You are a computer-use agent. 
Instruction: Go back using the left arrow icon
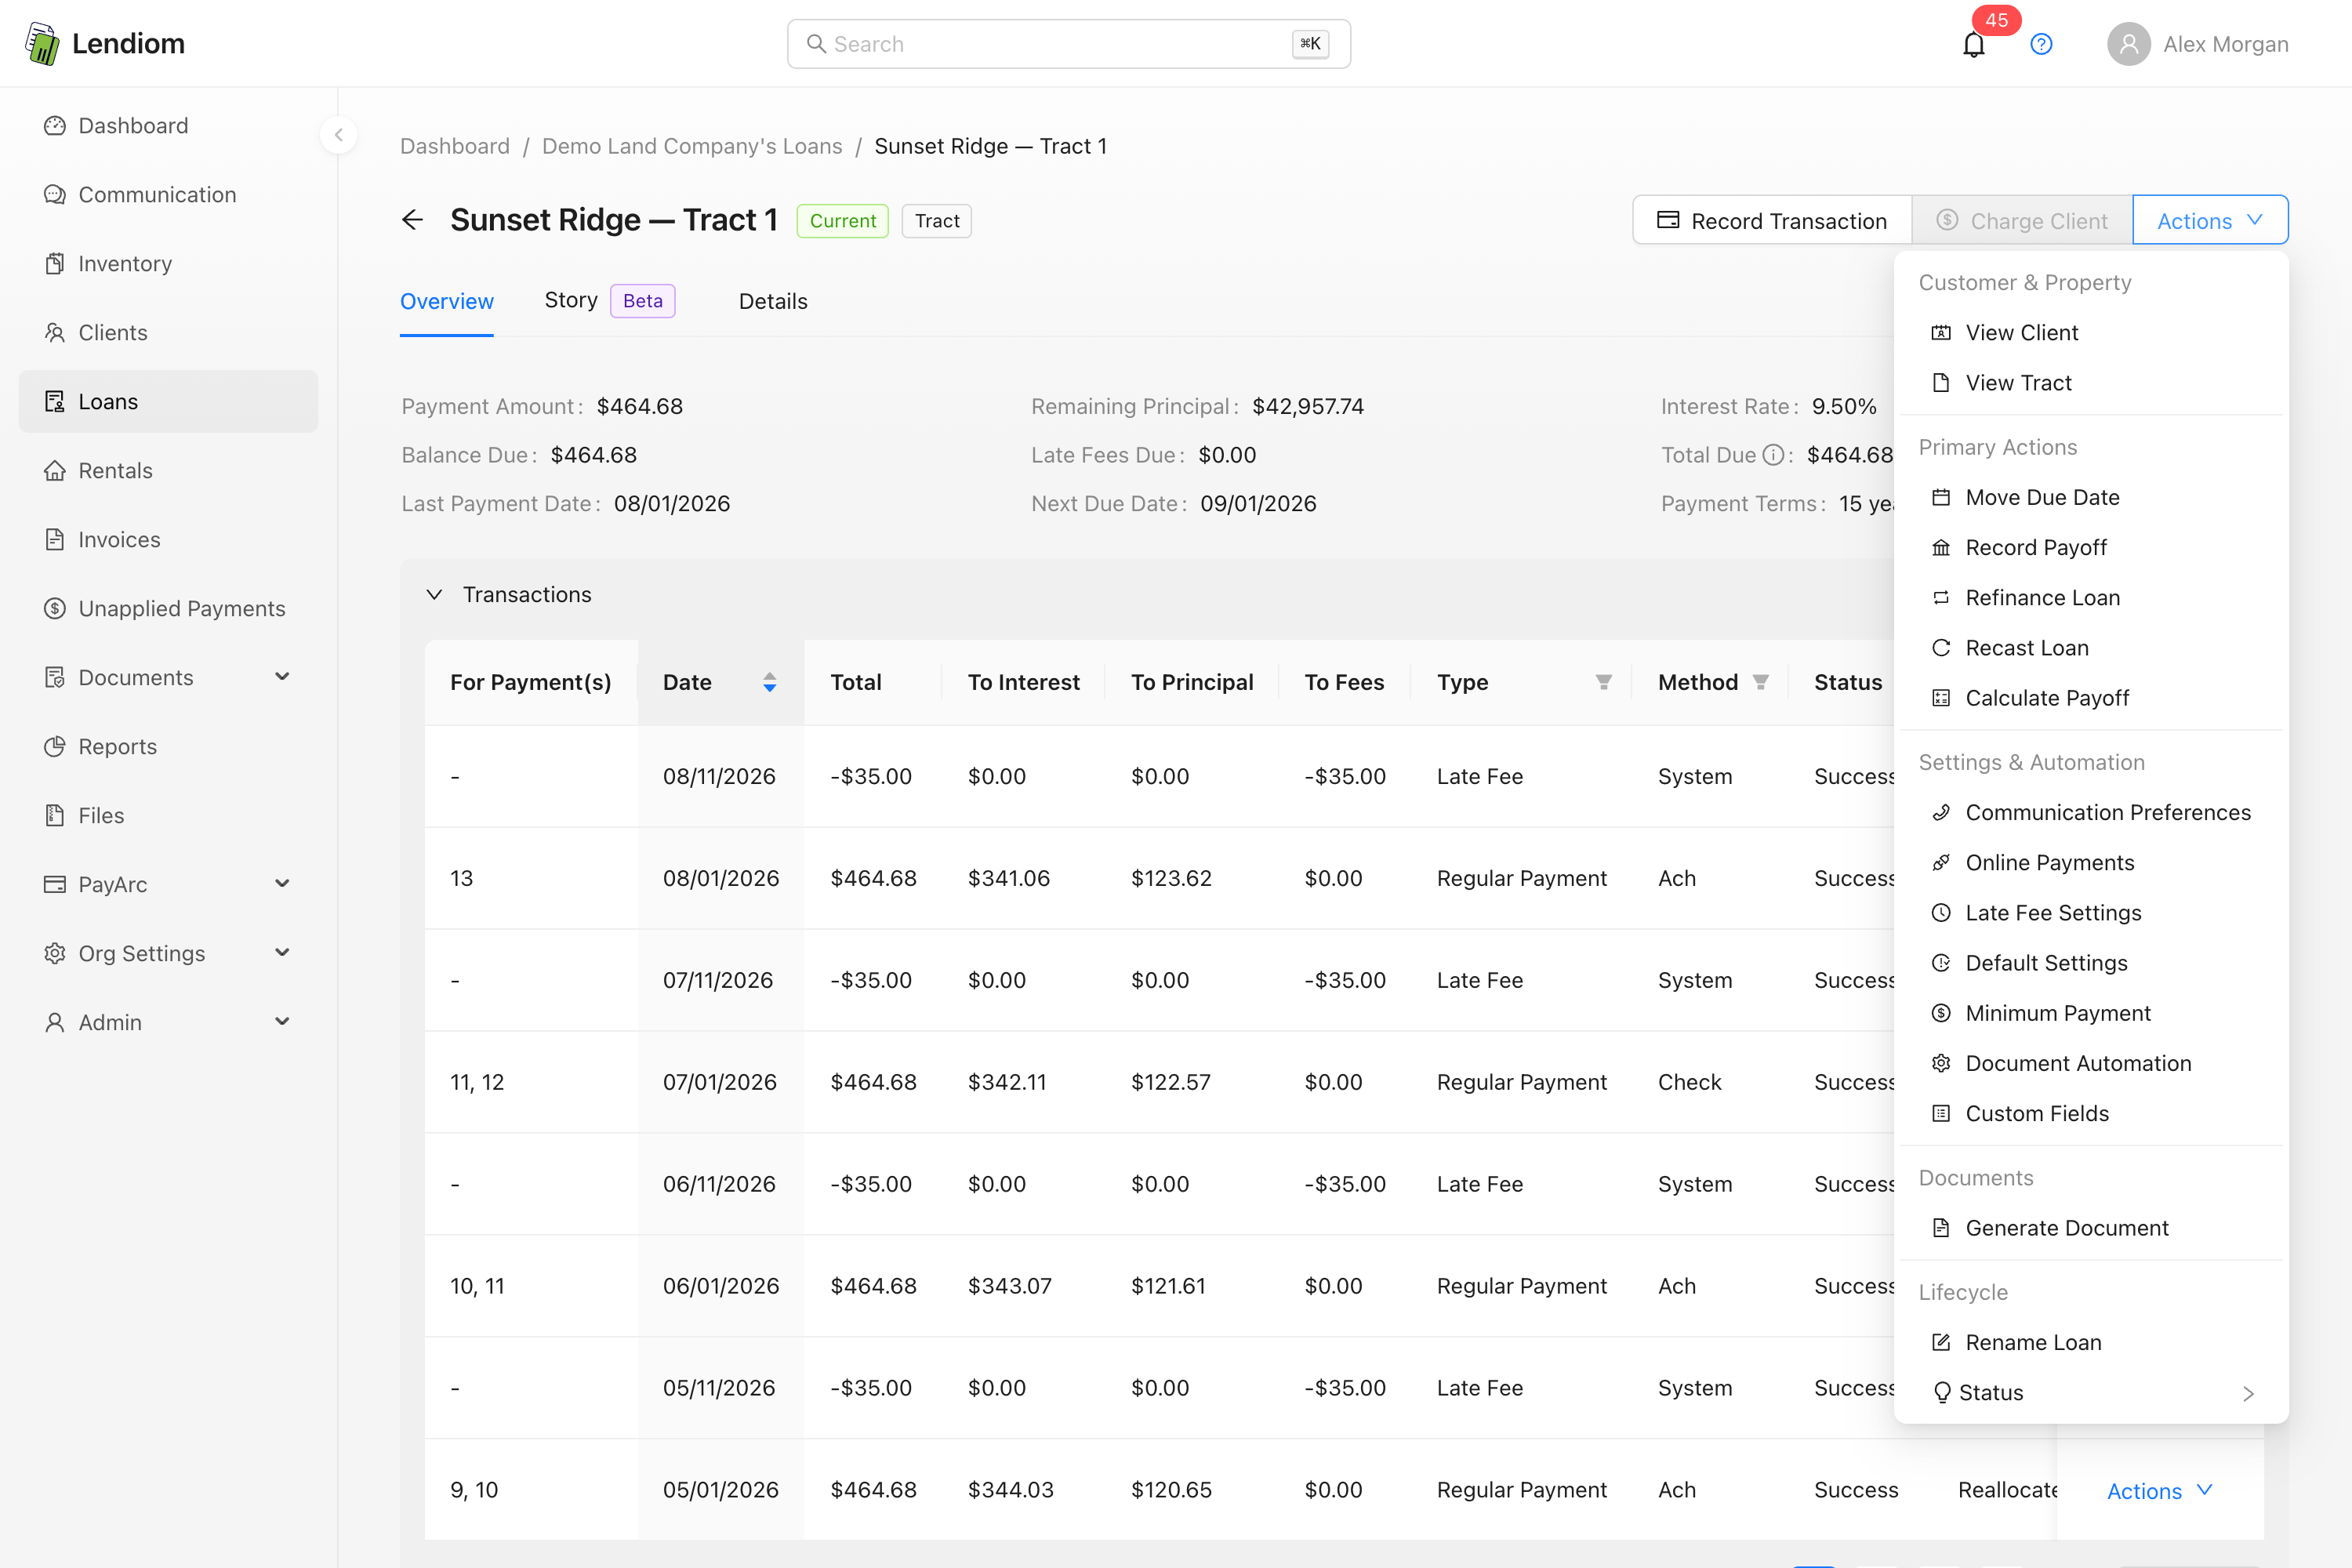(x=412, y=220)
